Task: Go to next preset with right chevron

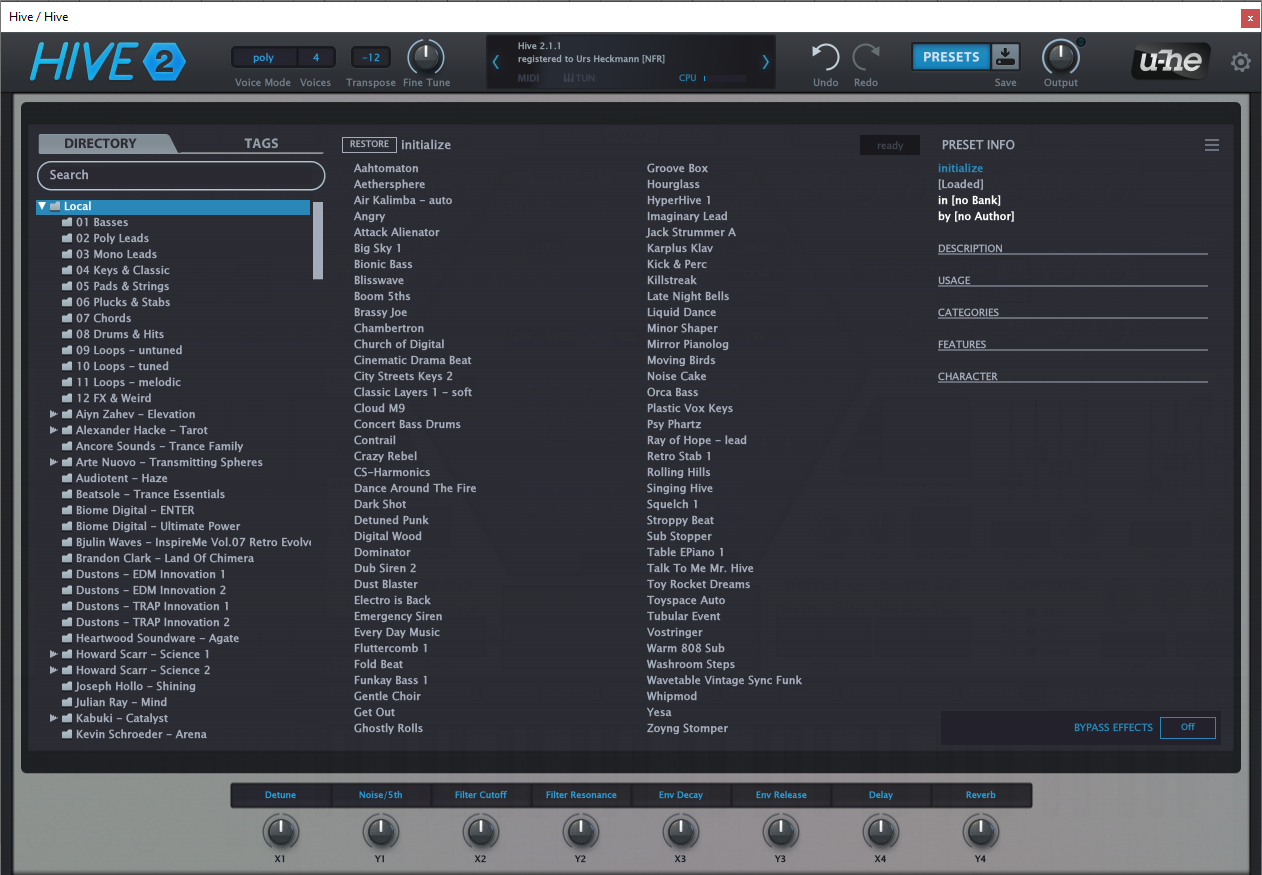Action: coord(766,62)
